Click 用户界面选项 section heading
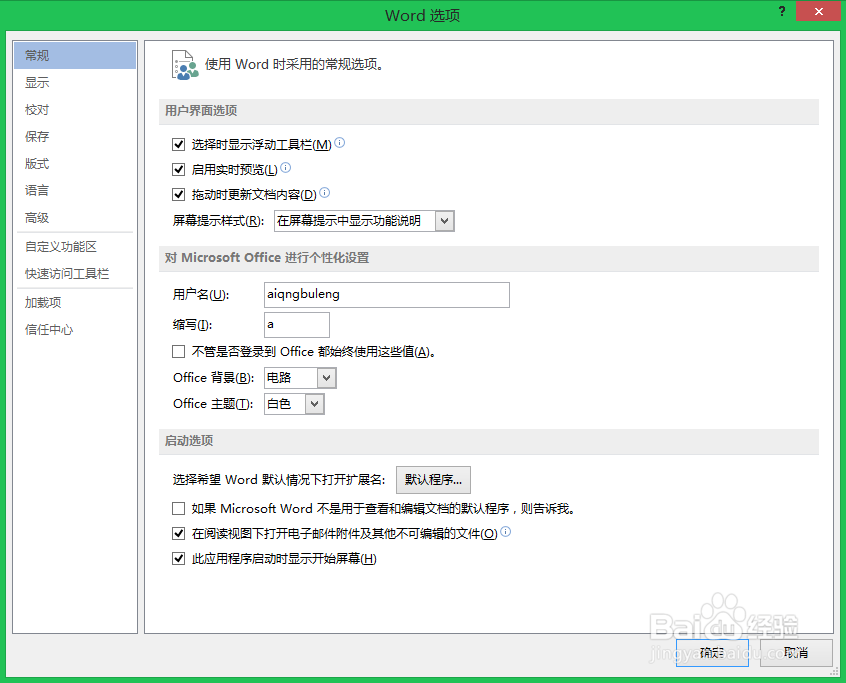The width and height of the screenshot is (846, 683). 201,111
